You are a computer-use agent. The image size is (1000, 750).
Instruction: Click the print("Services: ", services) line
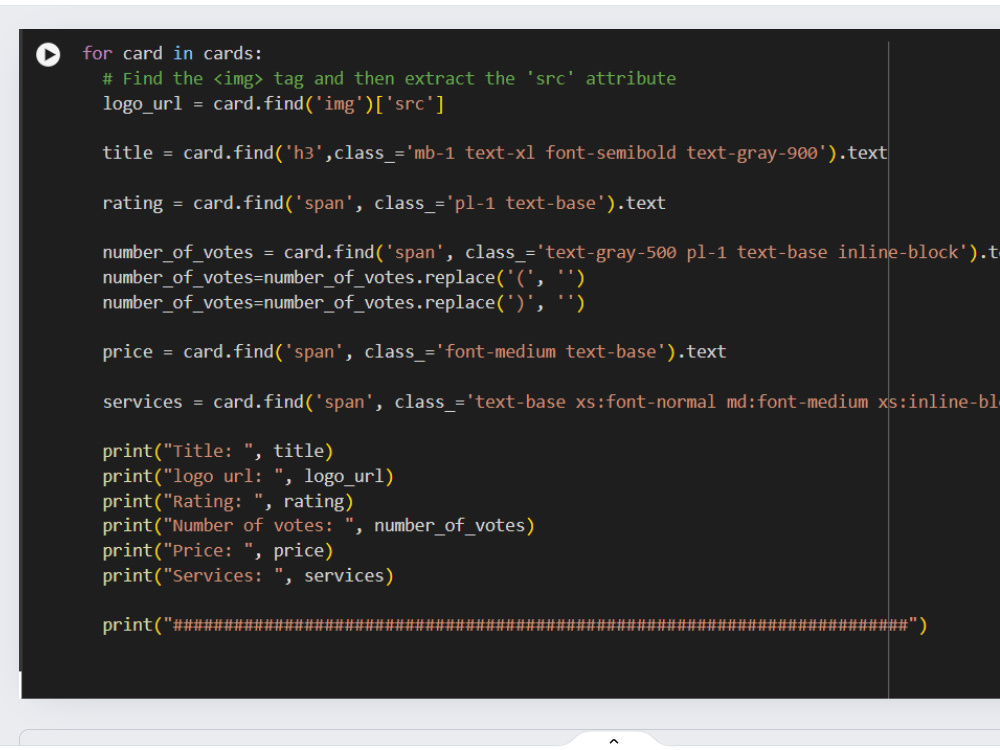pyautogui.click(x=248, y=576)
